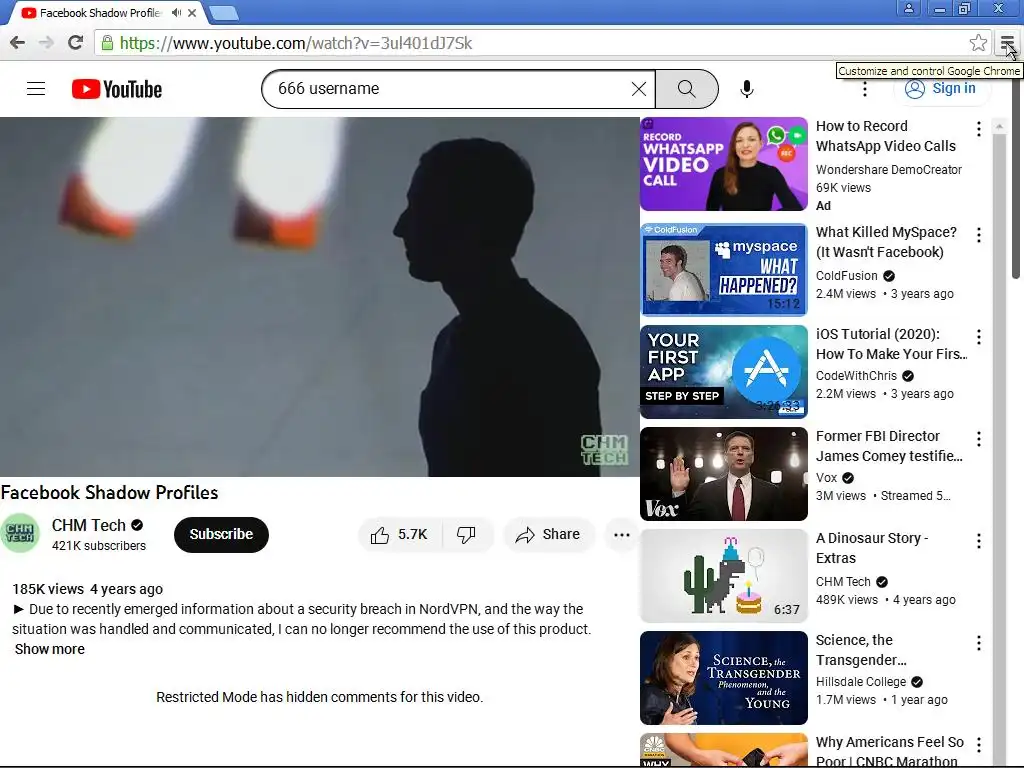This screenshot has width=1024, height=768.
Task: Open options for James Comey video
Action: click(x=978, y=439)
